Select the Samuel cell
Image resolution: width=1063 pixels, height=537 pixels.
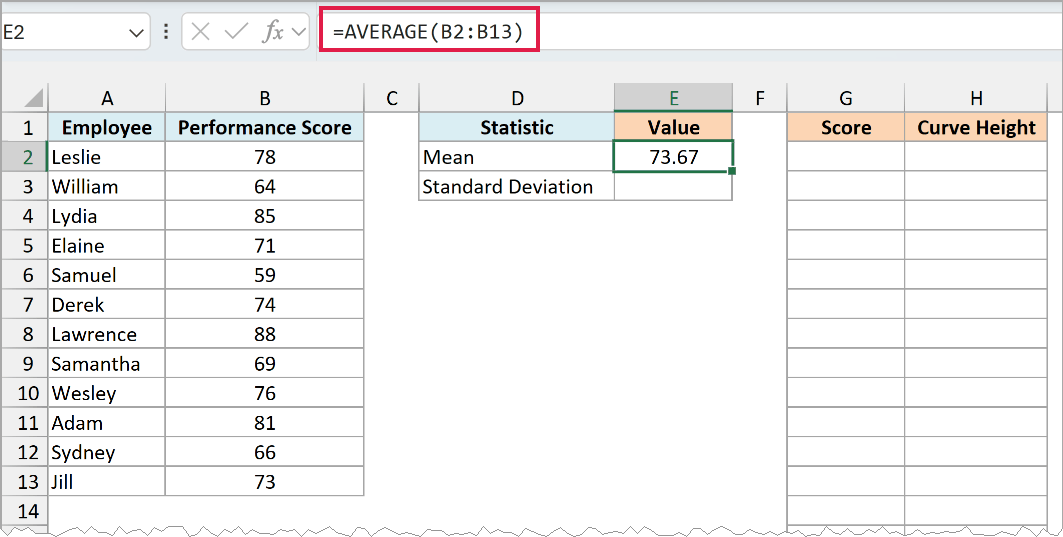[x=106, y=275]
